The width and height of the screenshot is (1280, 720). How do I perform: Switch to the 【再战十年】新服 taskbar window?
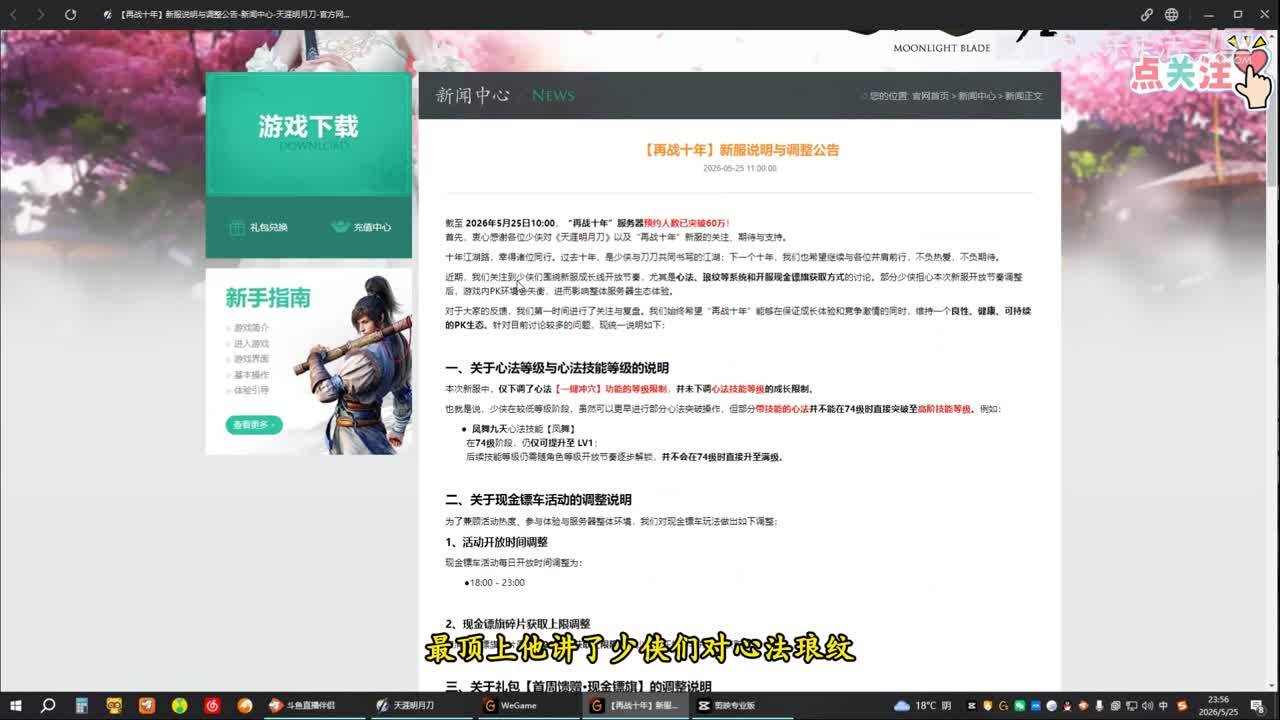pyautogui.click(x=635, y=705)
